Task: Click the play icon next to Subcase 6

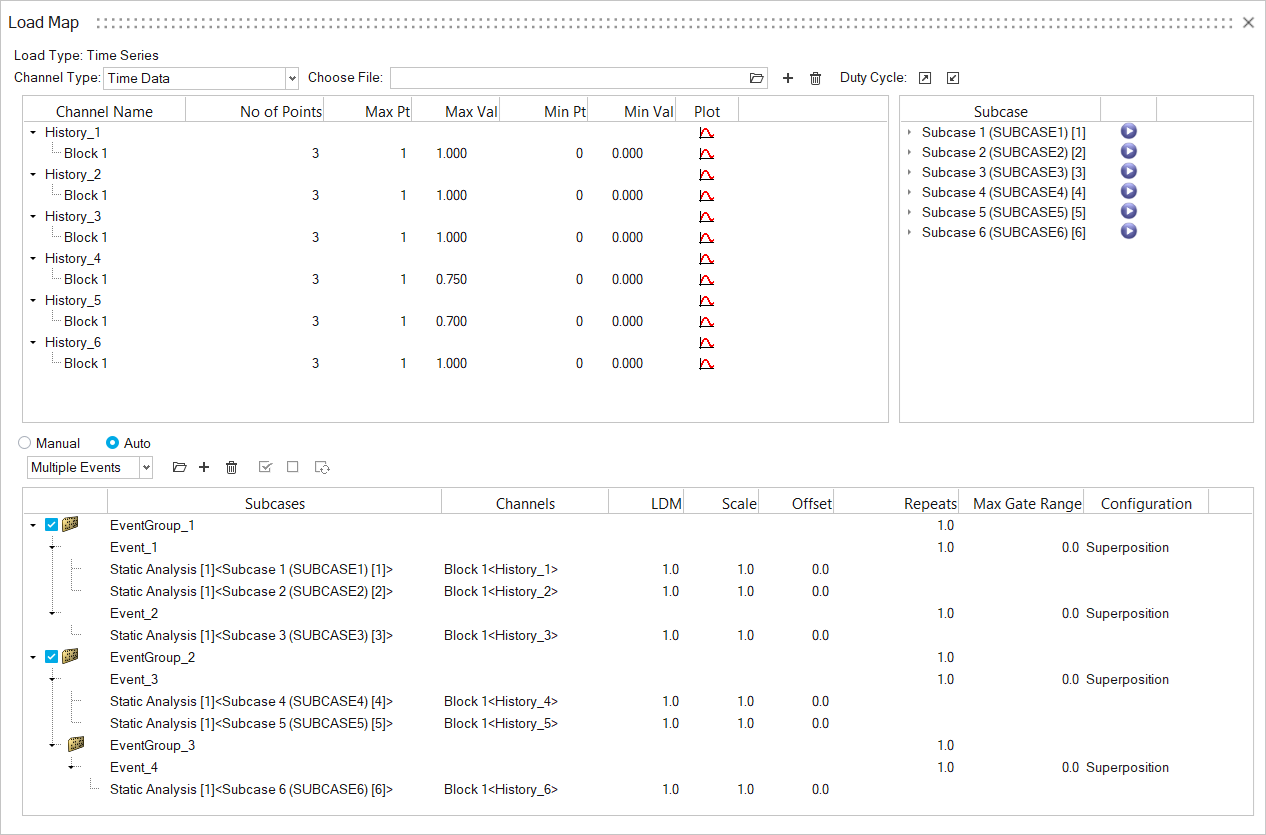Action: (x=1129, y=231)
